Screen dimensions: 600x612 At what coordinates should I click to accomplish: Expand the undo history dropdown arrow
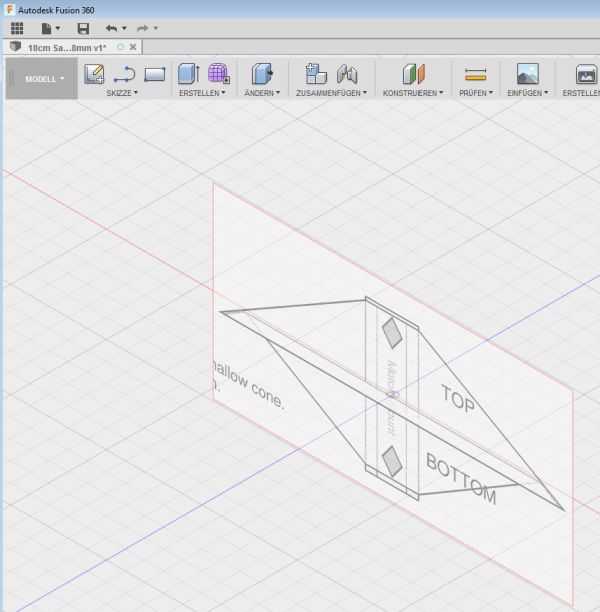124,28
